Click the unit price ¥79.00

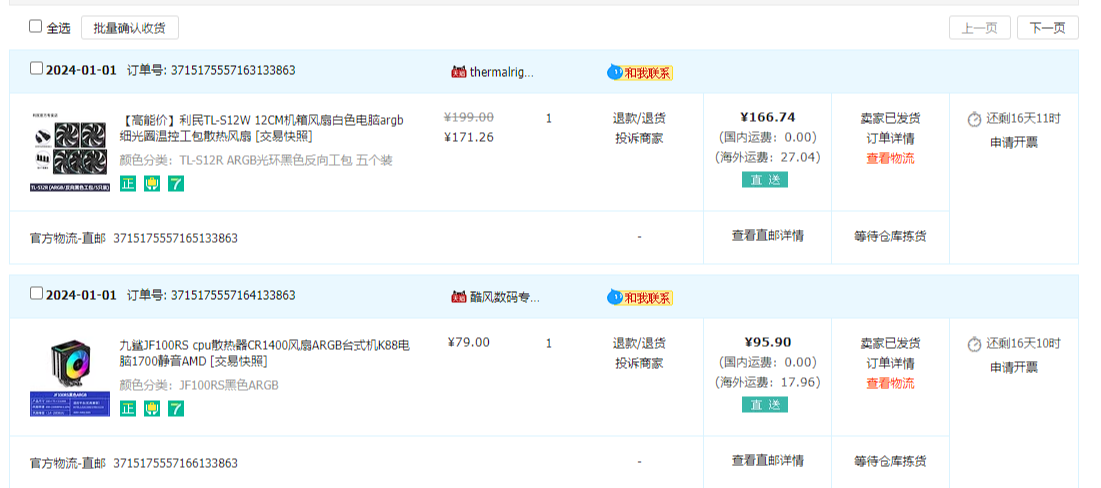468,343
